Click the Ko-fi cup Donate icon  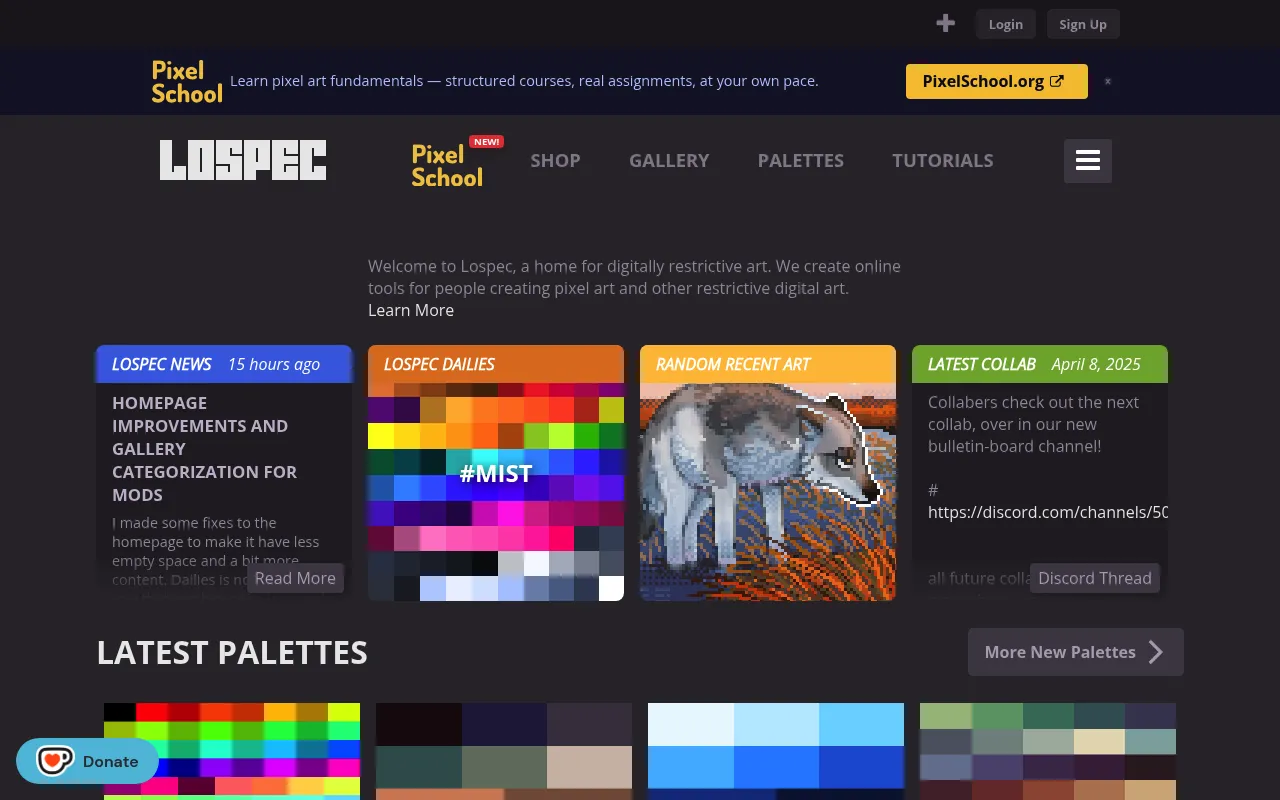click(x=55, y=761)
